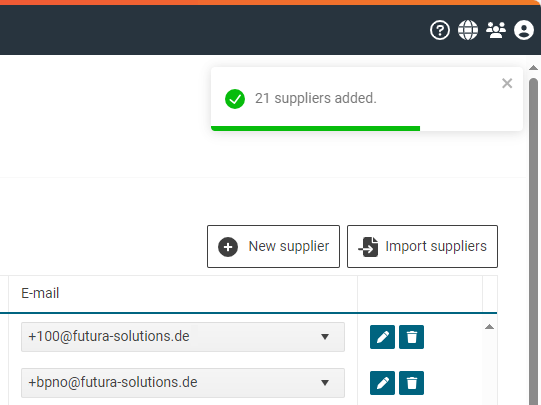Delete the +100@futura-solutions.de supplier

(x=411, y=337)
